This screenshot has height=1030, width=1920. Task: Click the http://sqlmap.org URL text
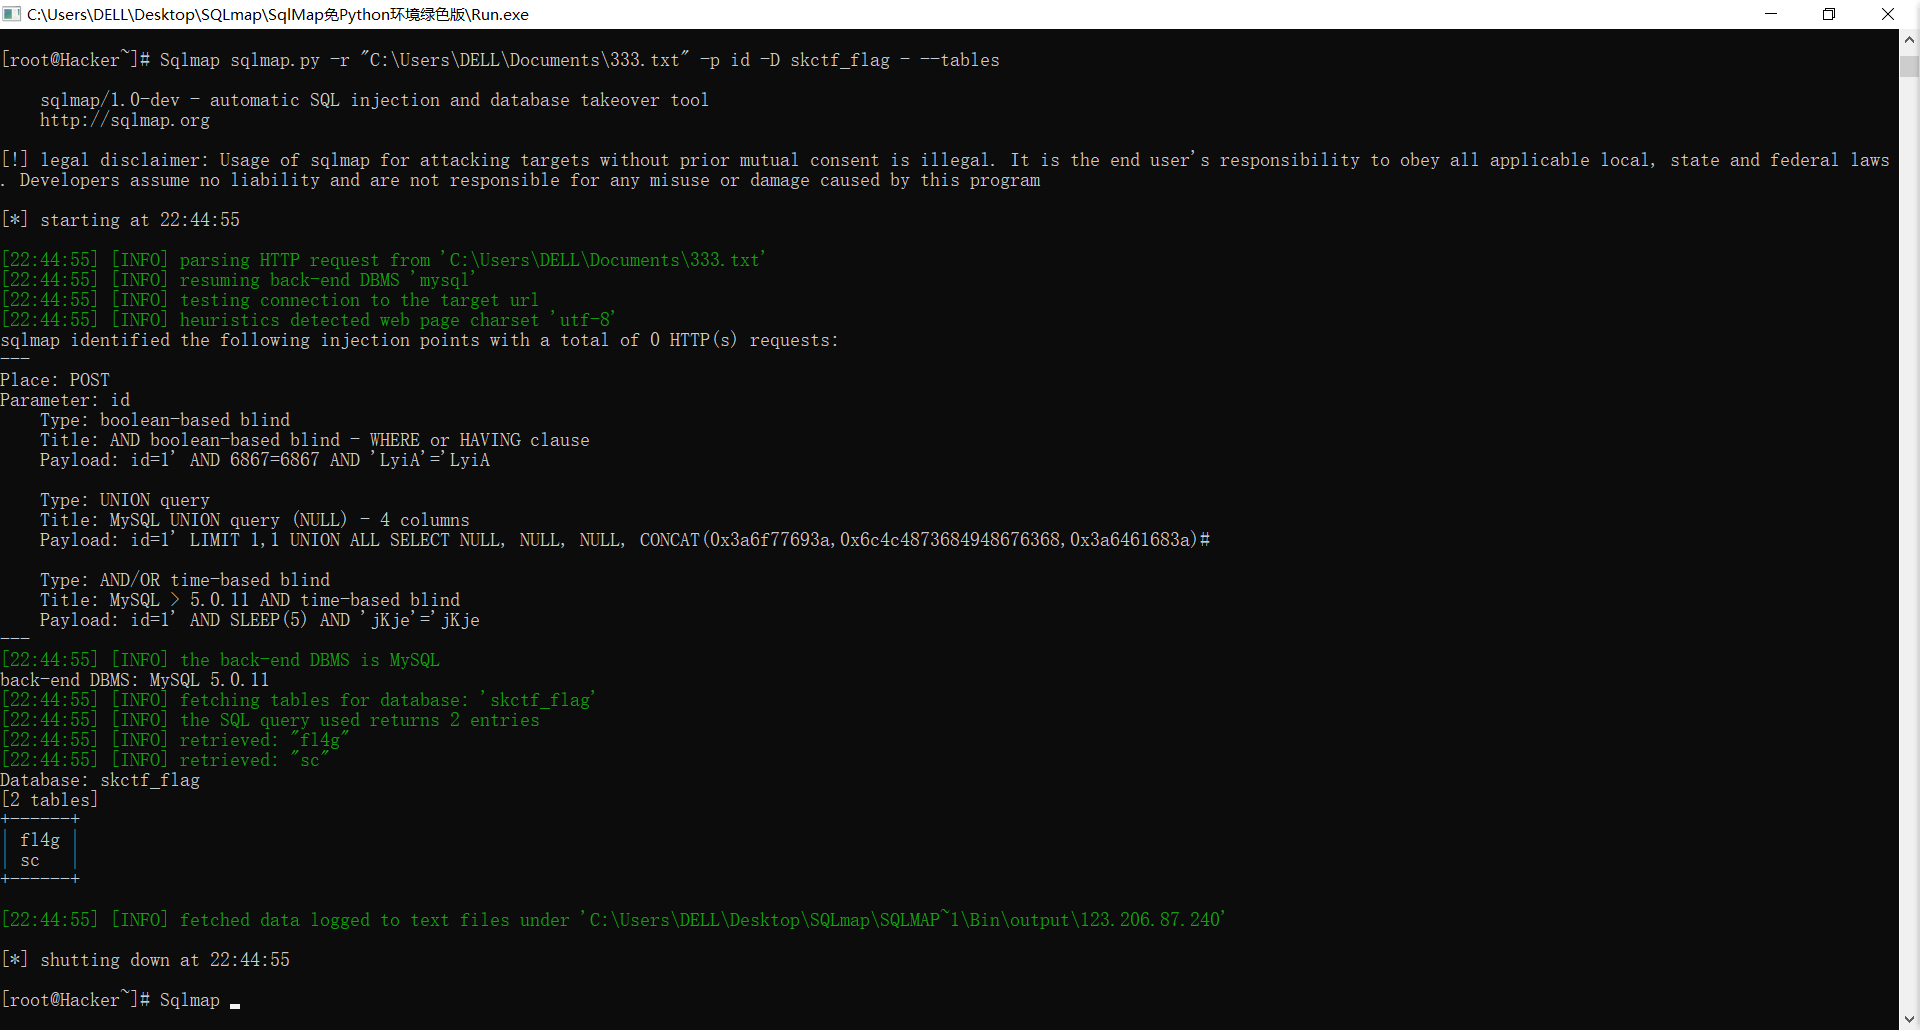coord(125,120)
